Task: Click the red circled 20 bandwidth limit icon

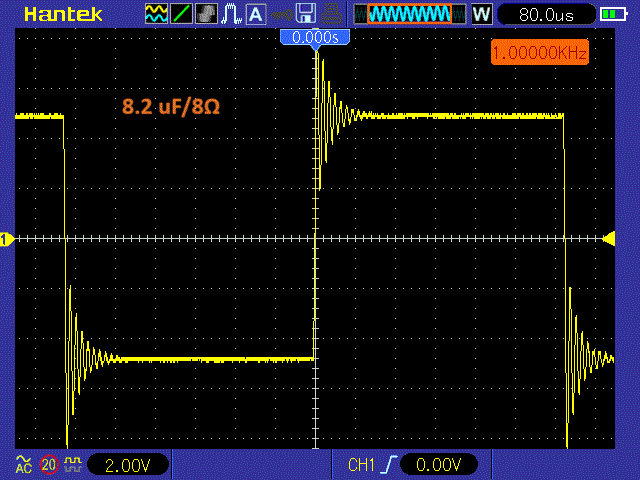Action: (x=49, y=464)
